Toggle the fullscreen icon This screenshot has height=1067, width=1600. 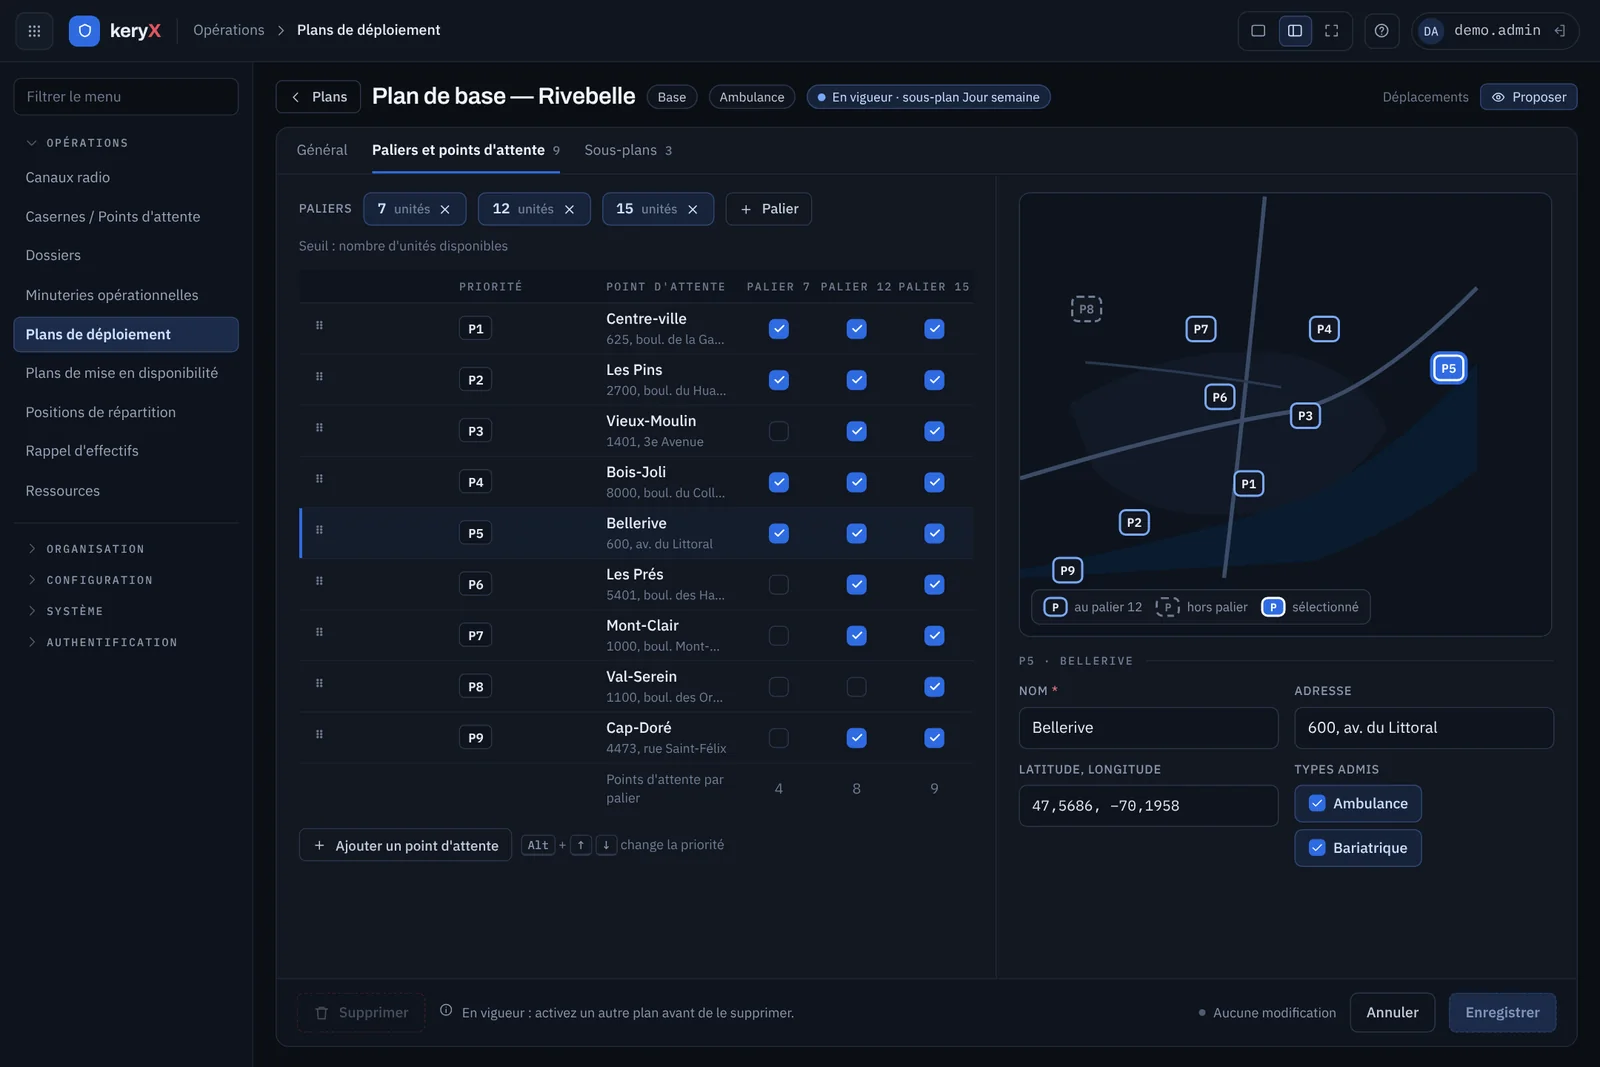[x=1331, y=31]
